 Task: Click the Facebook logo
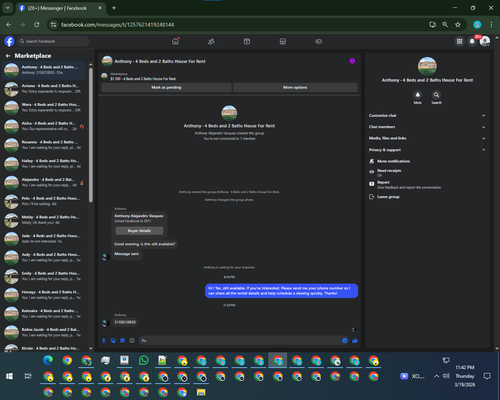(x=9, y=41)
